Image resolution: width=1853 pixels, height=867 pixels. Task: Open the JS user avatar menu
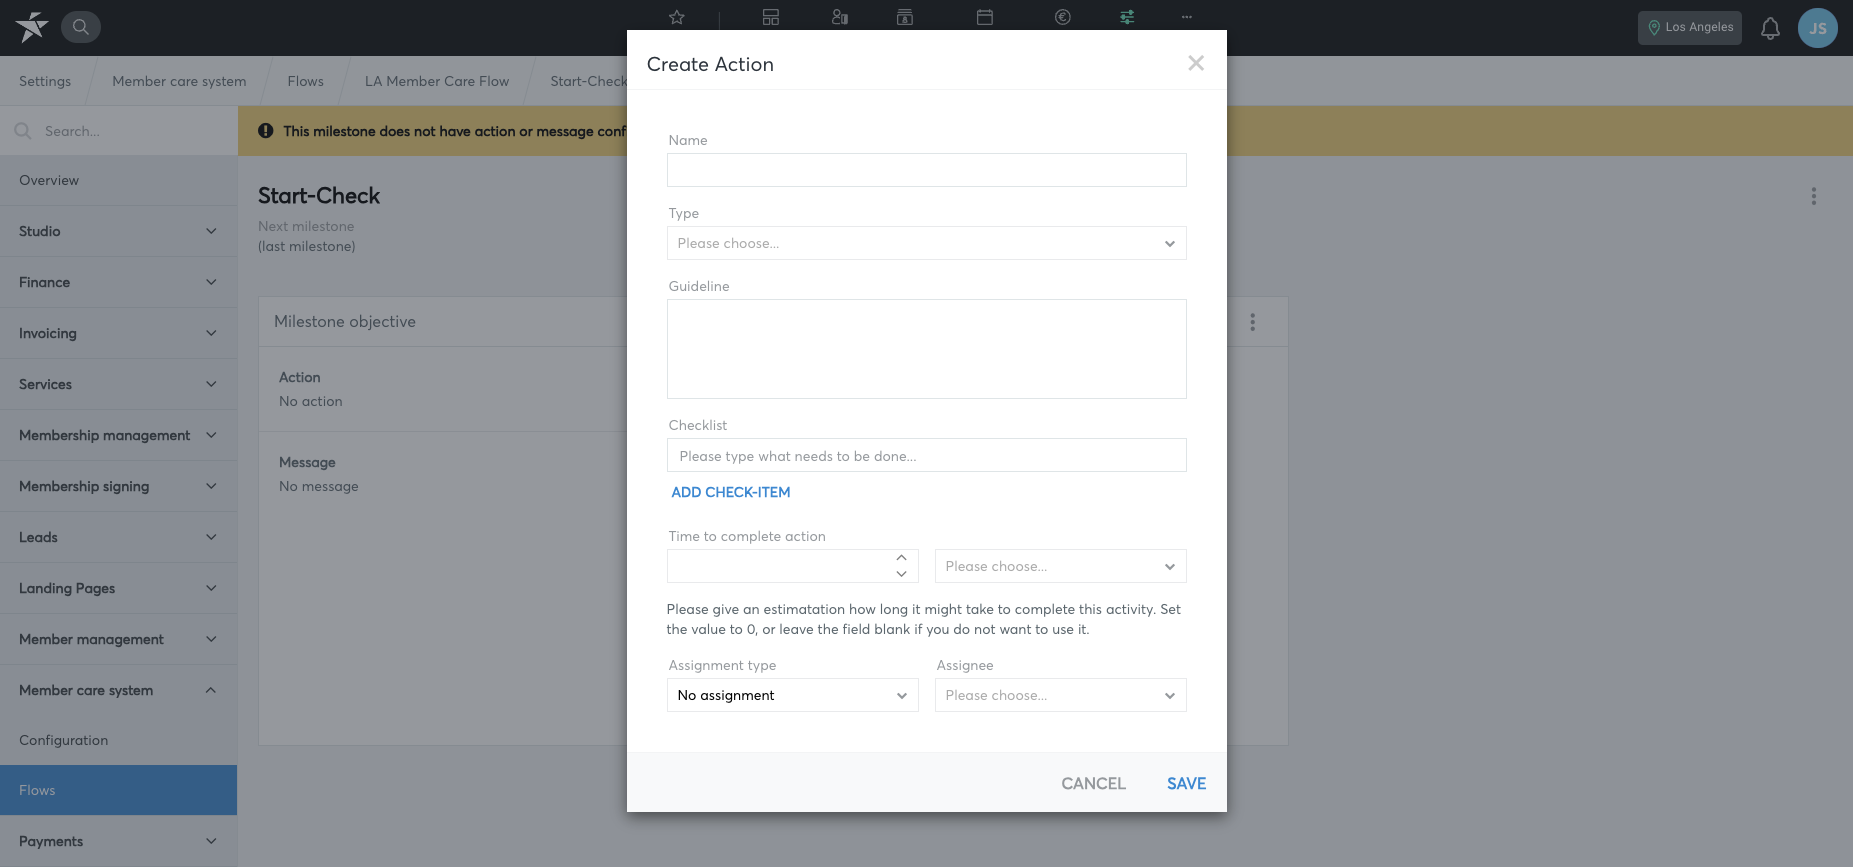coord(1818,28)
